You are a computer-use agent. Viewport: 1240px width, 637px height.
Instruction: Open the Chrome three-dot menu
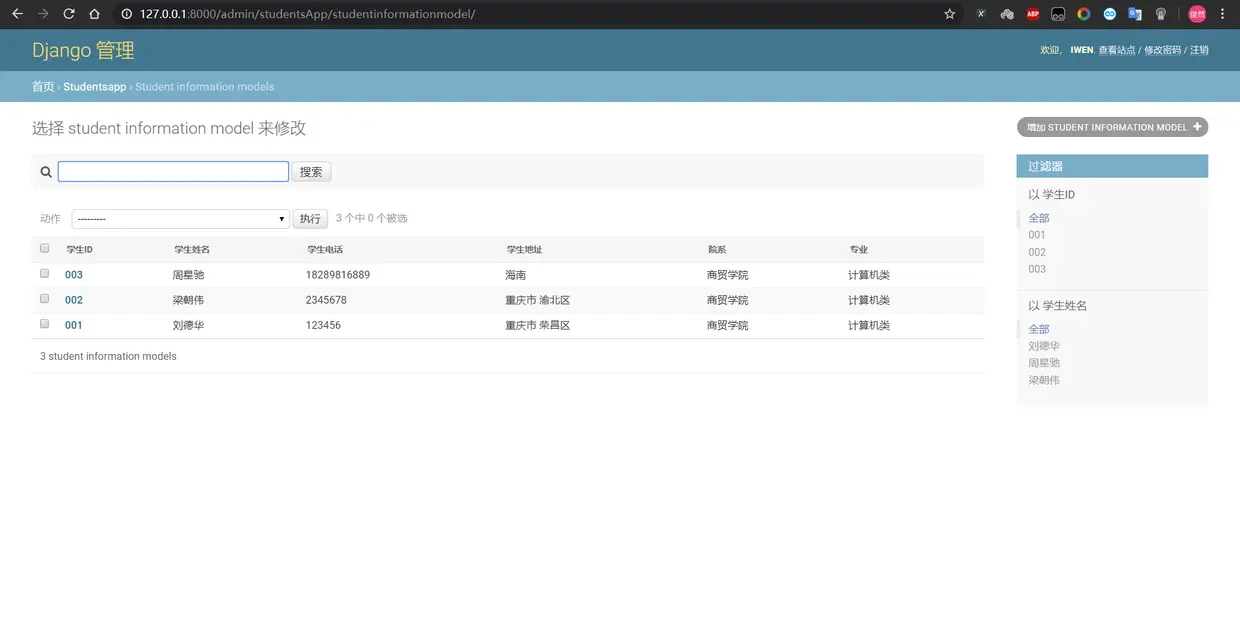point(1223,14)
